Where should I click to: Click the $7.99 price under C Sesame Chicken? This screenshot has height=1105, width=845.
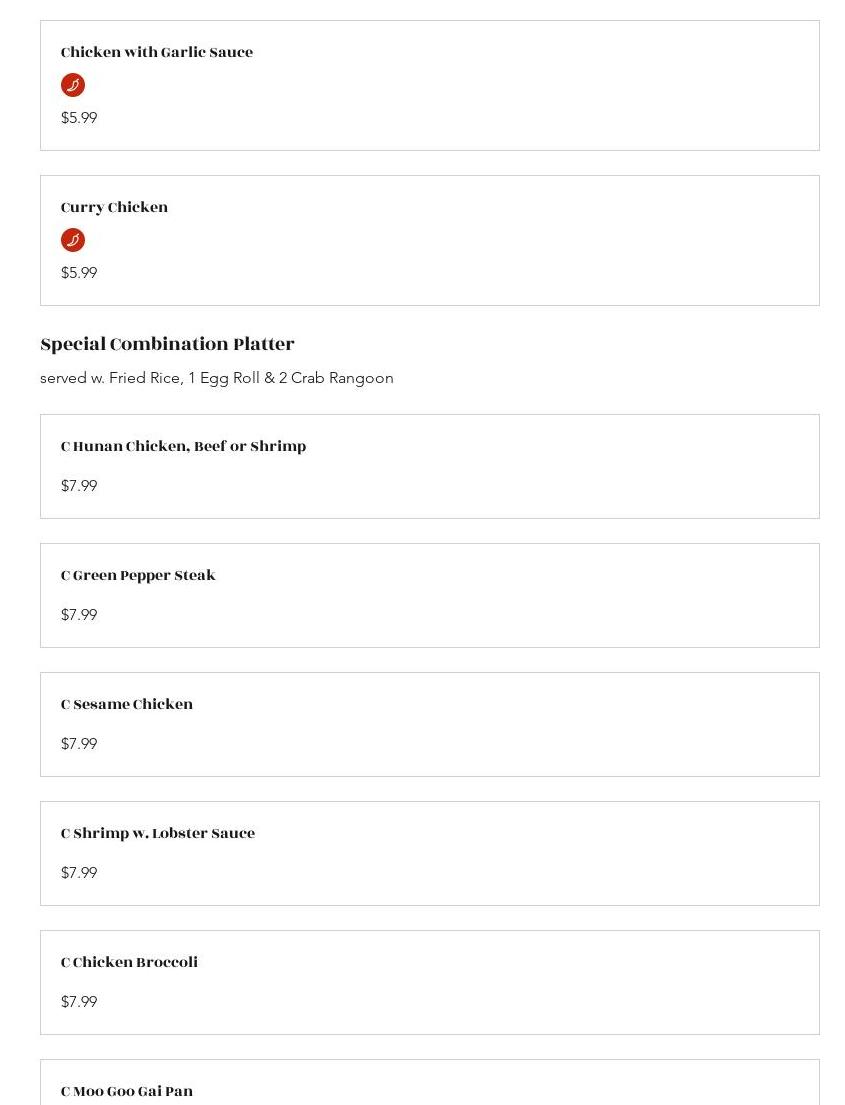[x=79, y=744]
